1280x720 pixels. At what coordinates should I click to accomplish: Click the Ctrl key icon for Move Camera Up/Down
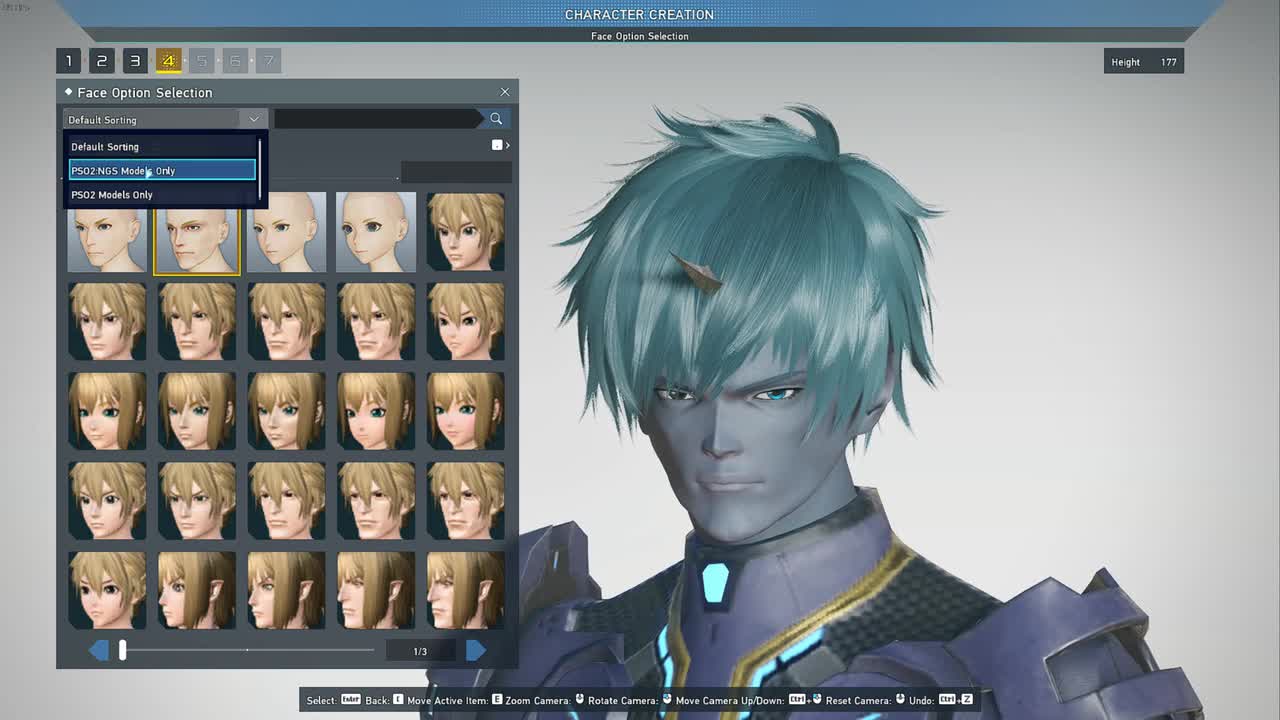tap(797, 699)
